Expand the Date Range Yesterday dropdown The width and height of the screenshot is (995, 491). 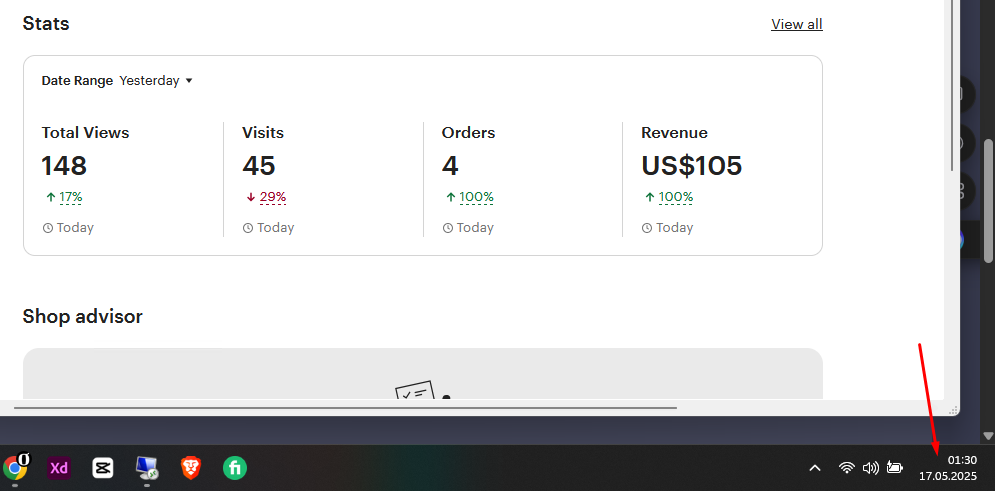156,81
